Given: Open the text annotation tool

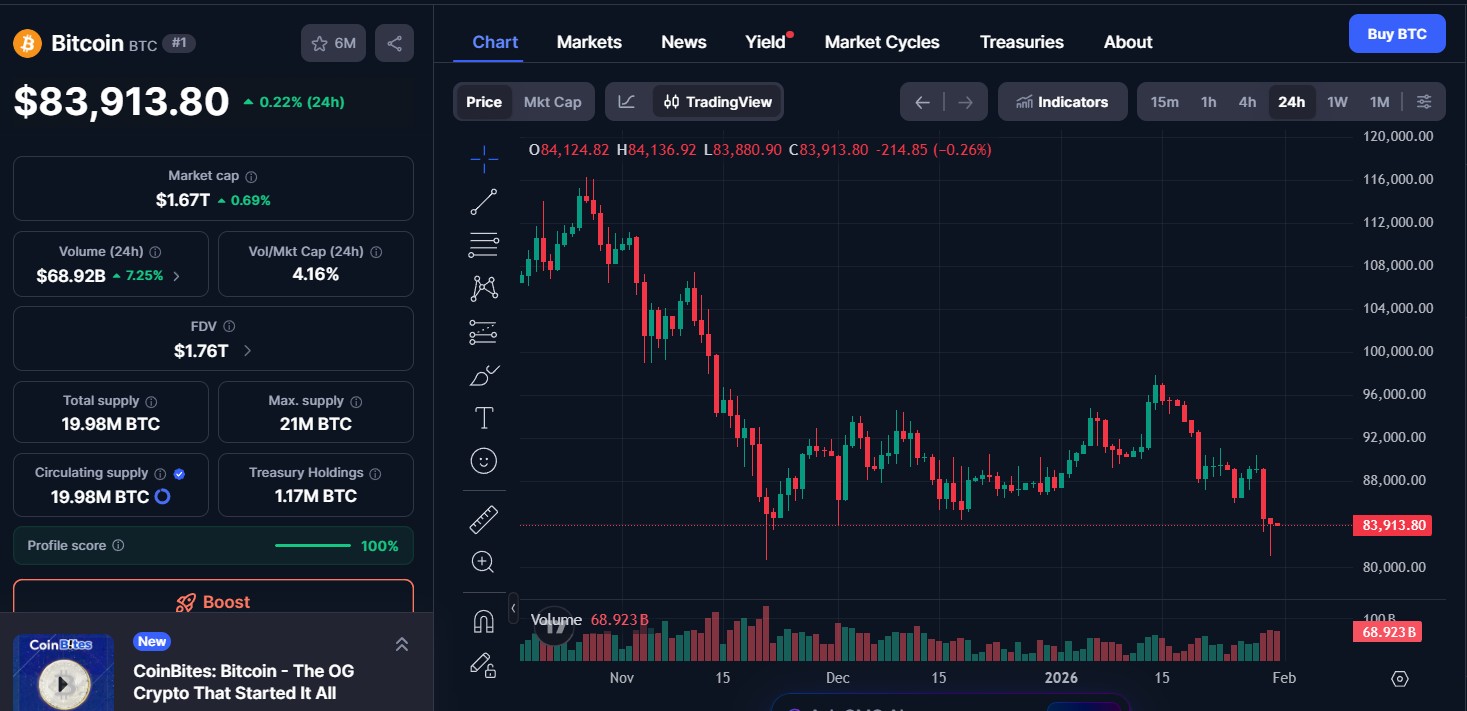Looking at the screenshot, I should 484,417.
